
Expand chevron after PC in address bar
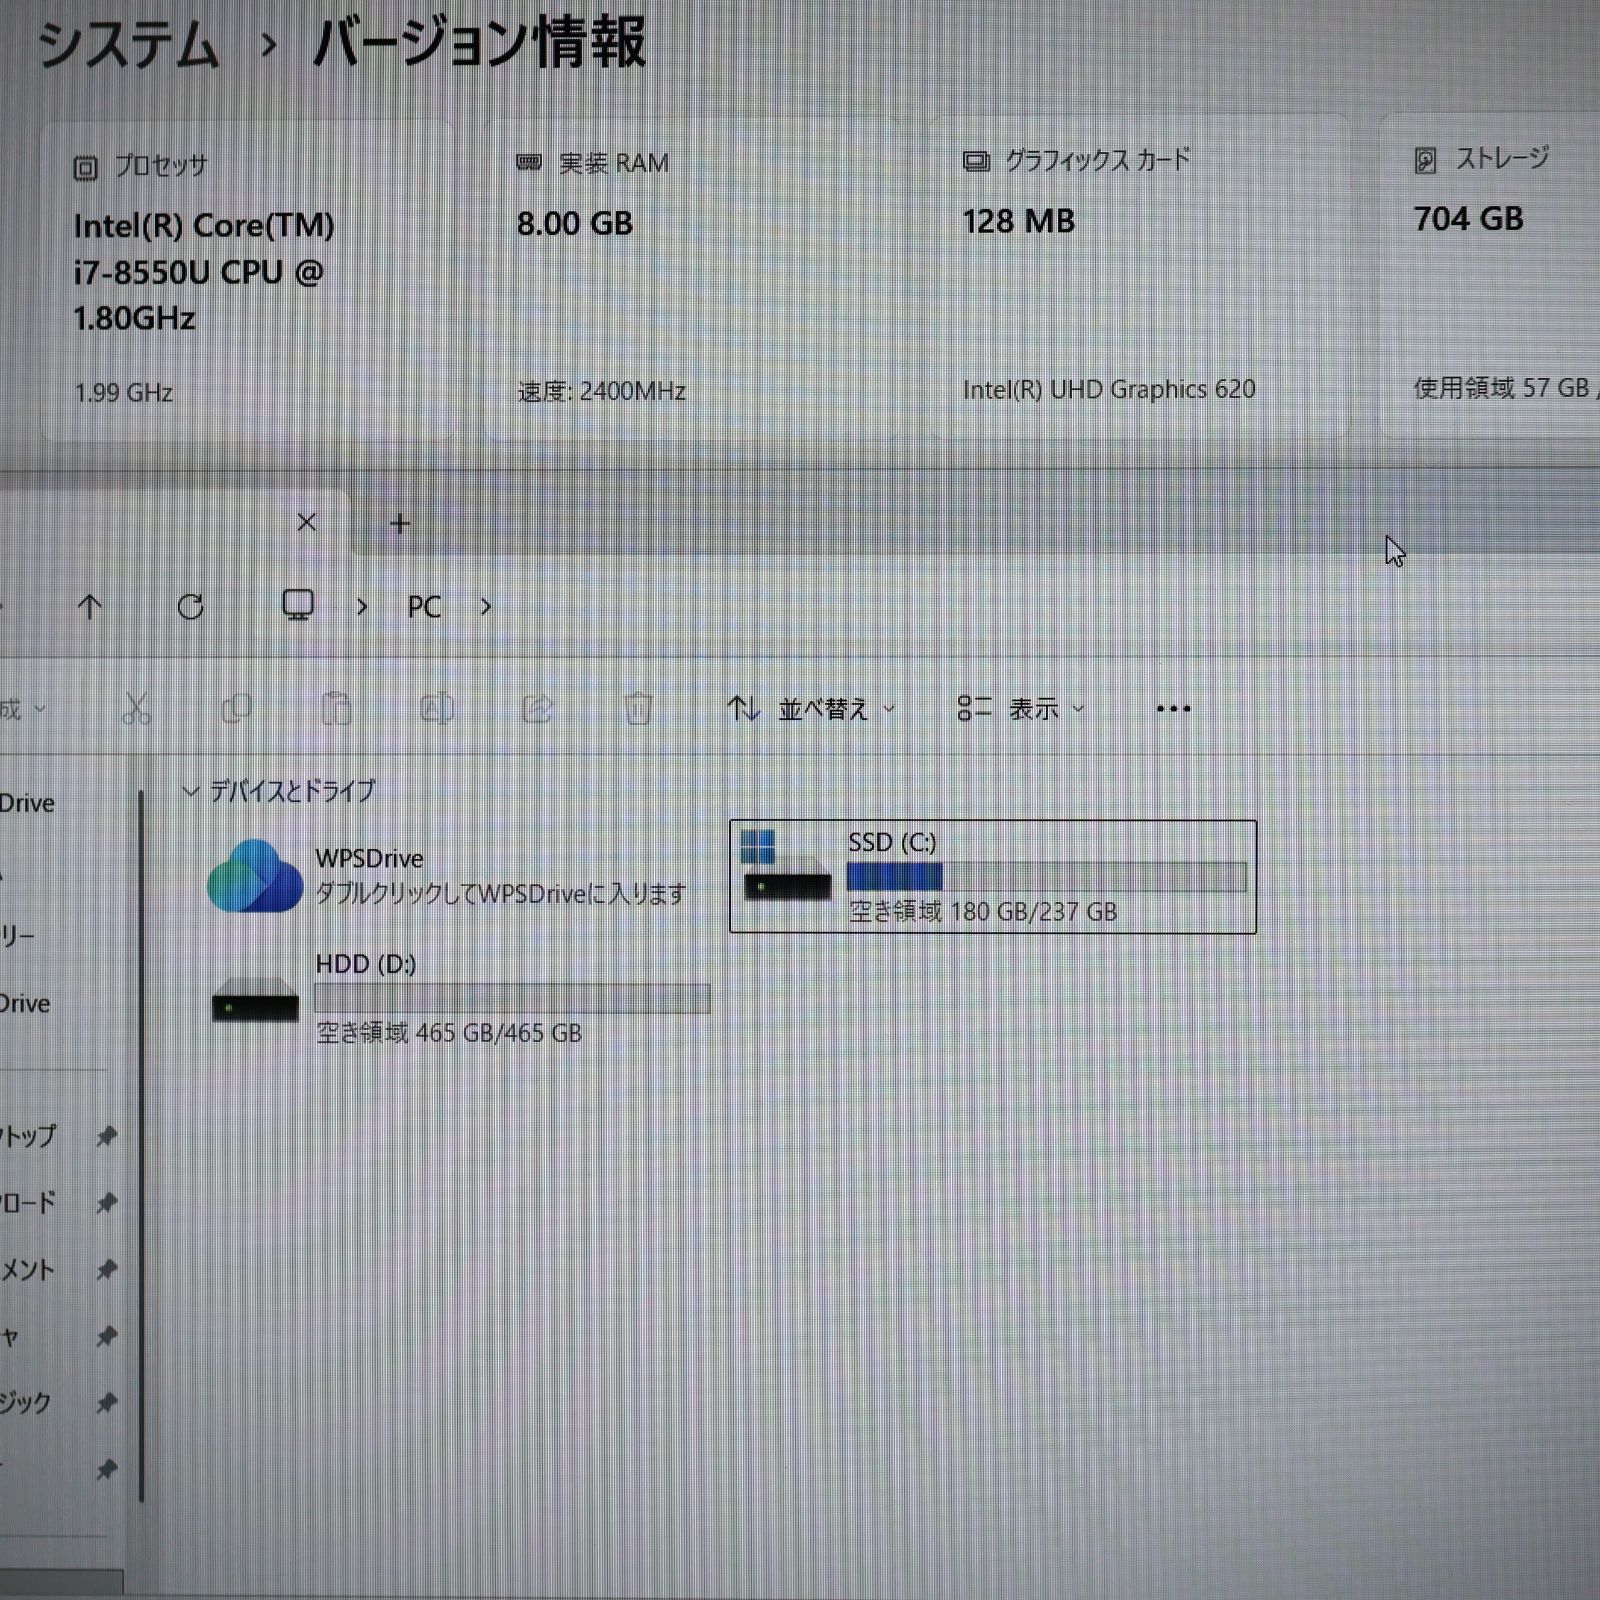[x=485, y=607]
